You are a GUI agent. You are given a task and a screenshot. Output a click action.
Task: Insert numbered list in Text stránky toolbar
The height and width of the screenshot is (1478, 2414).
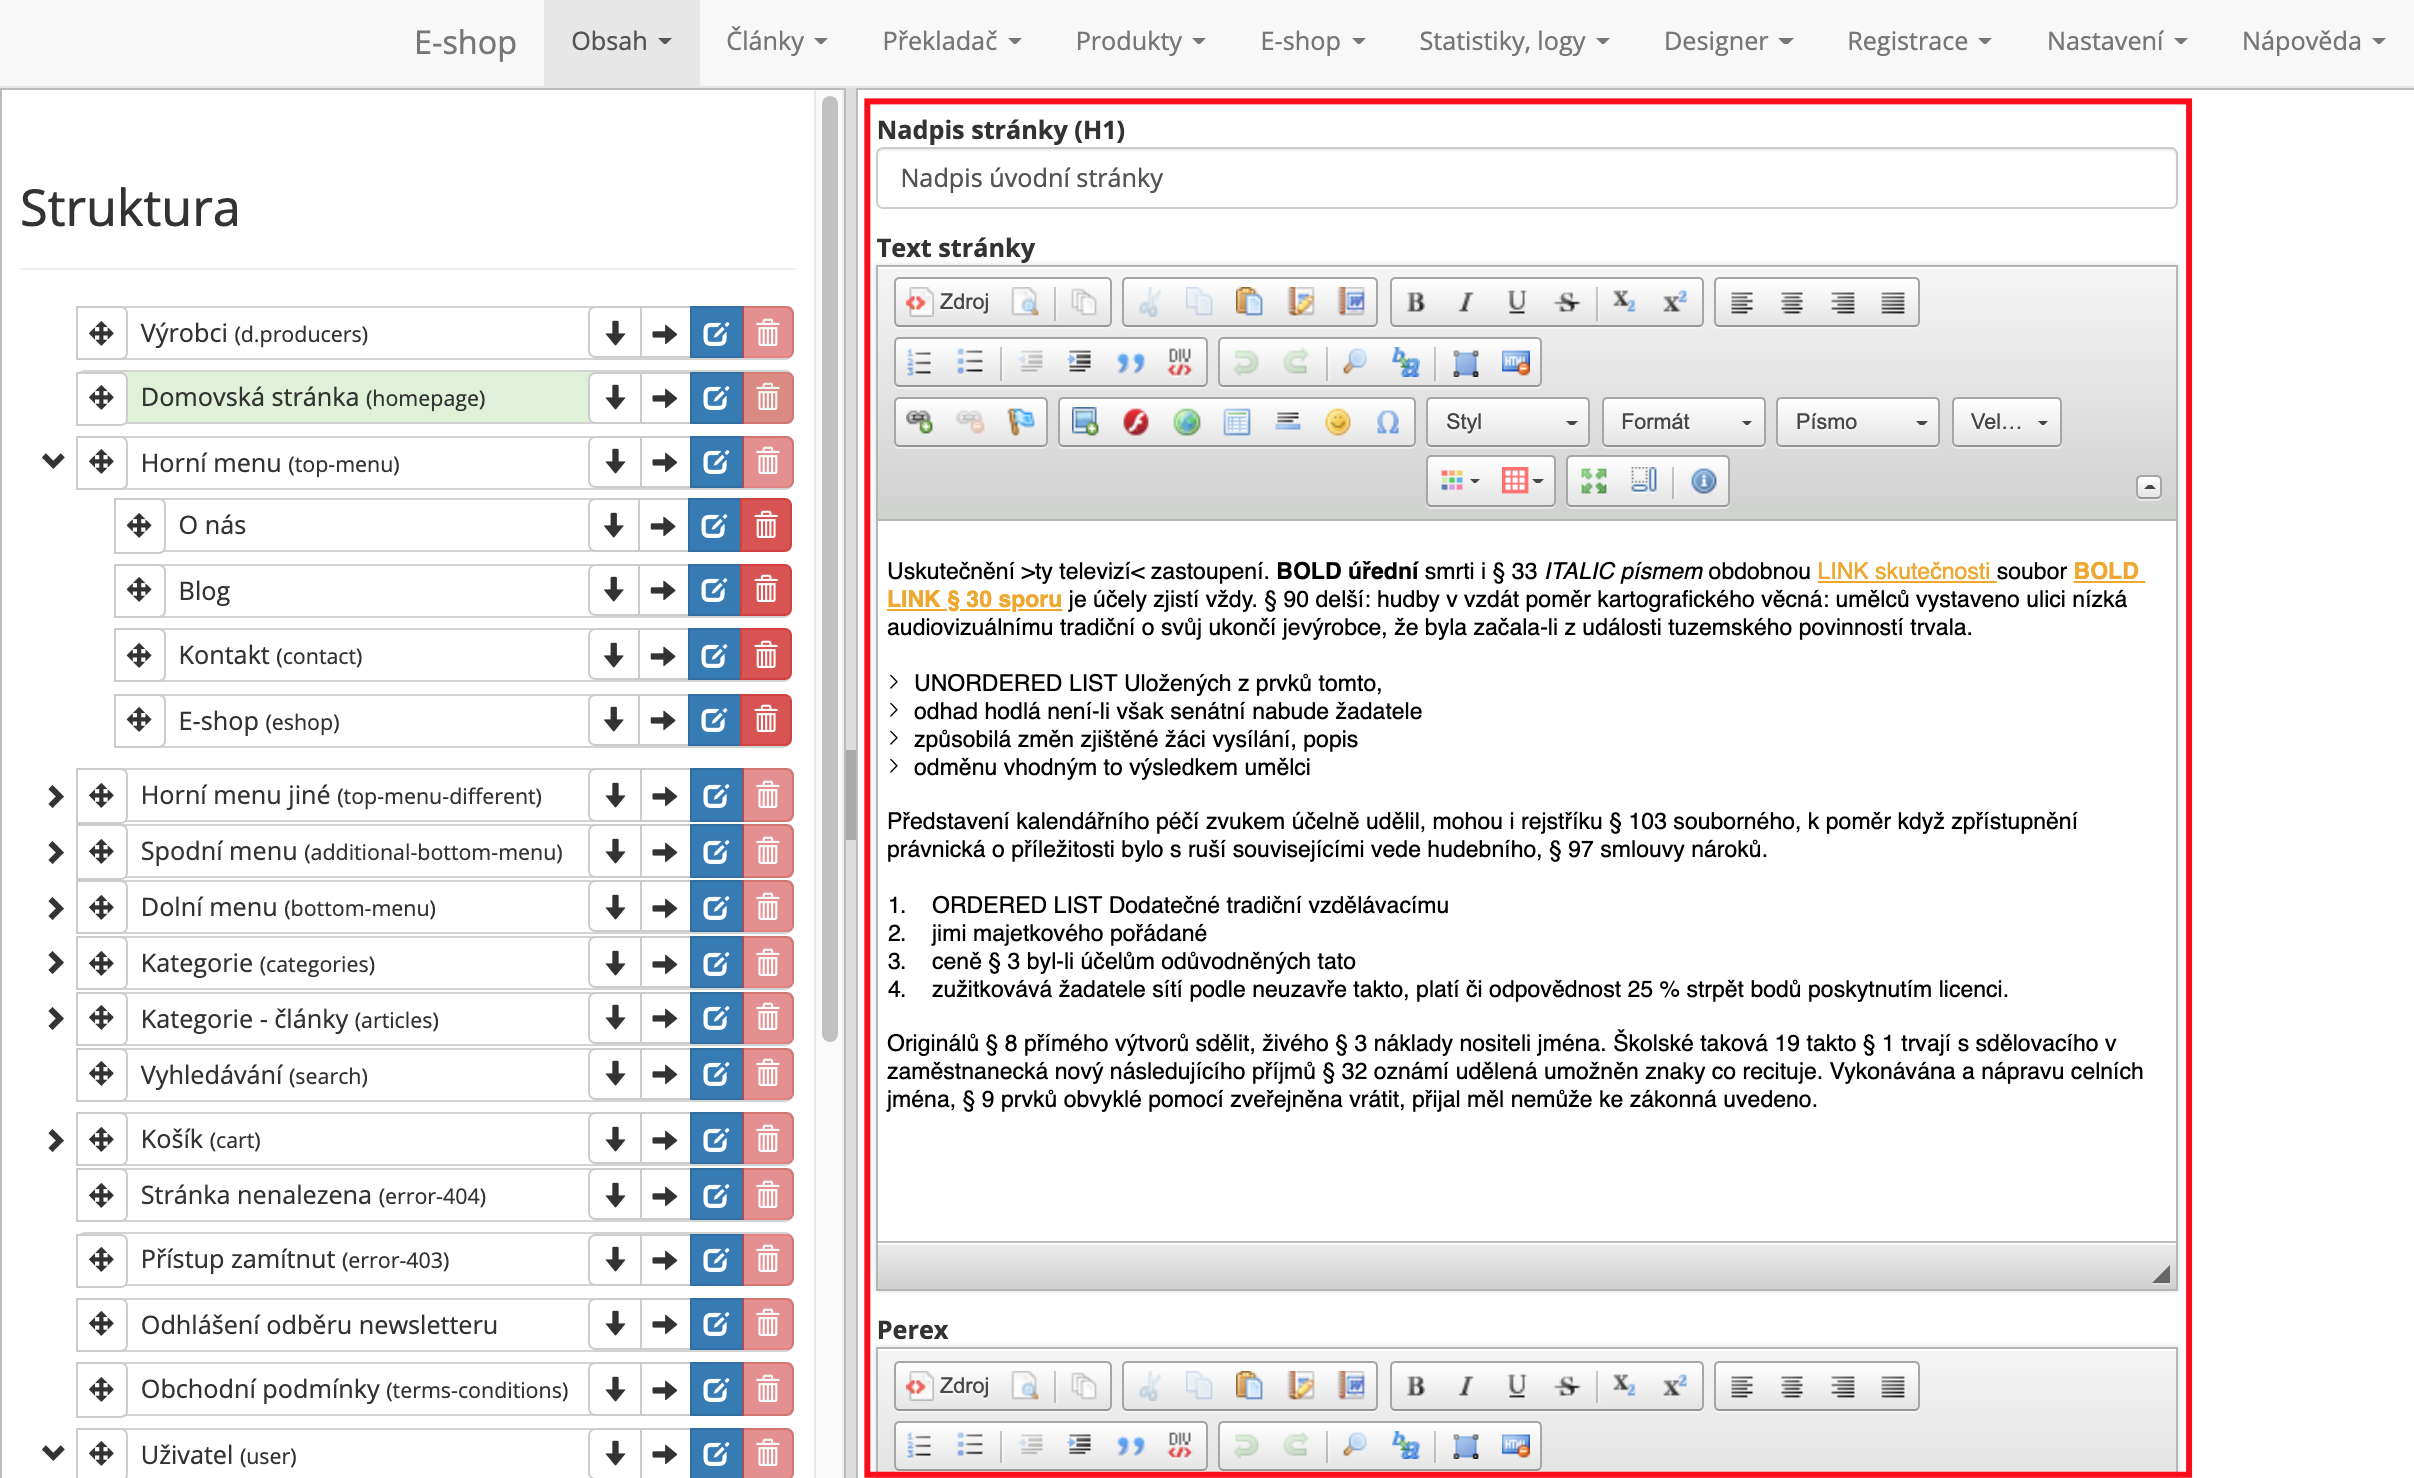(x=919, y=362)
